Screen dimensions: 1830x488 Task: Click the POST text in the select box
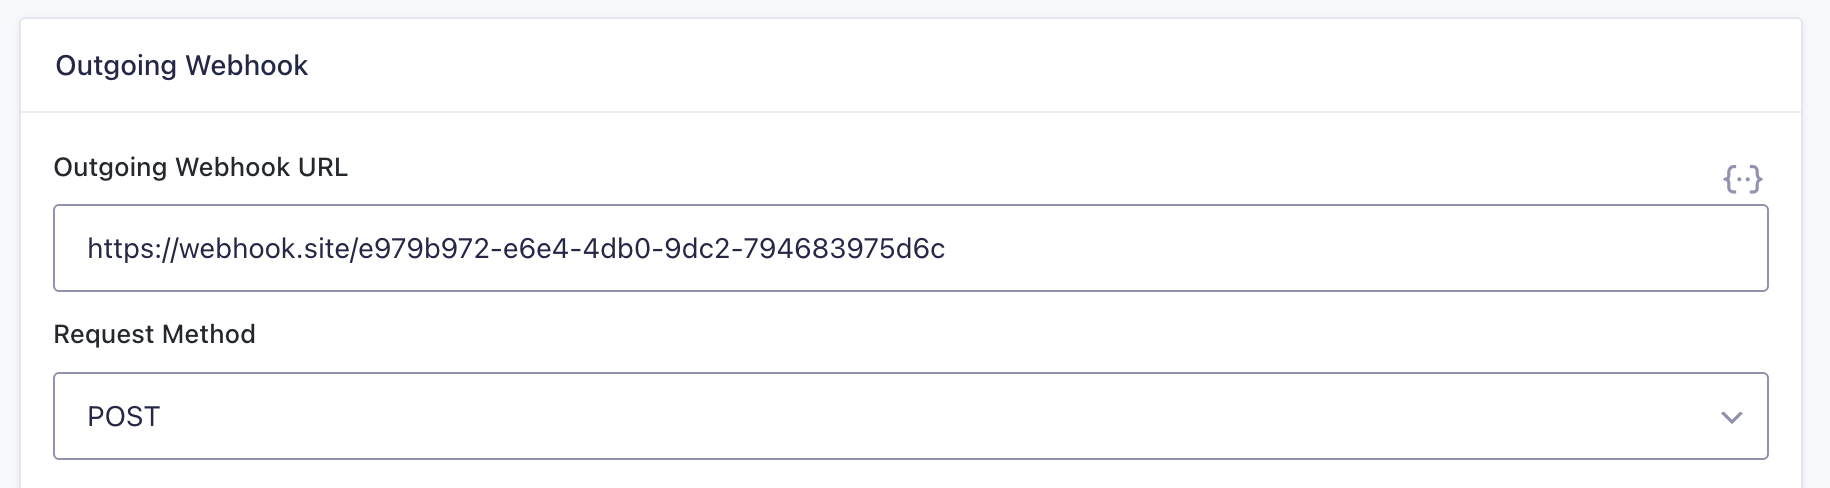[x=124, y=417]
